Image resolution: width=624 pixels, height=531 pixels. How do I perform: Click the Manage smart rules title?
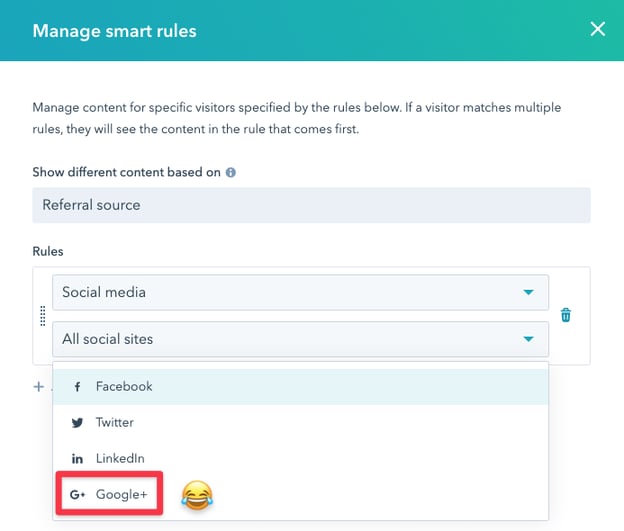click(x=114, y=31)
